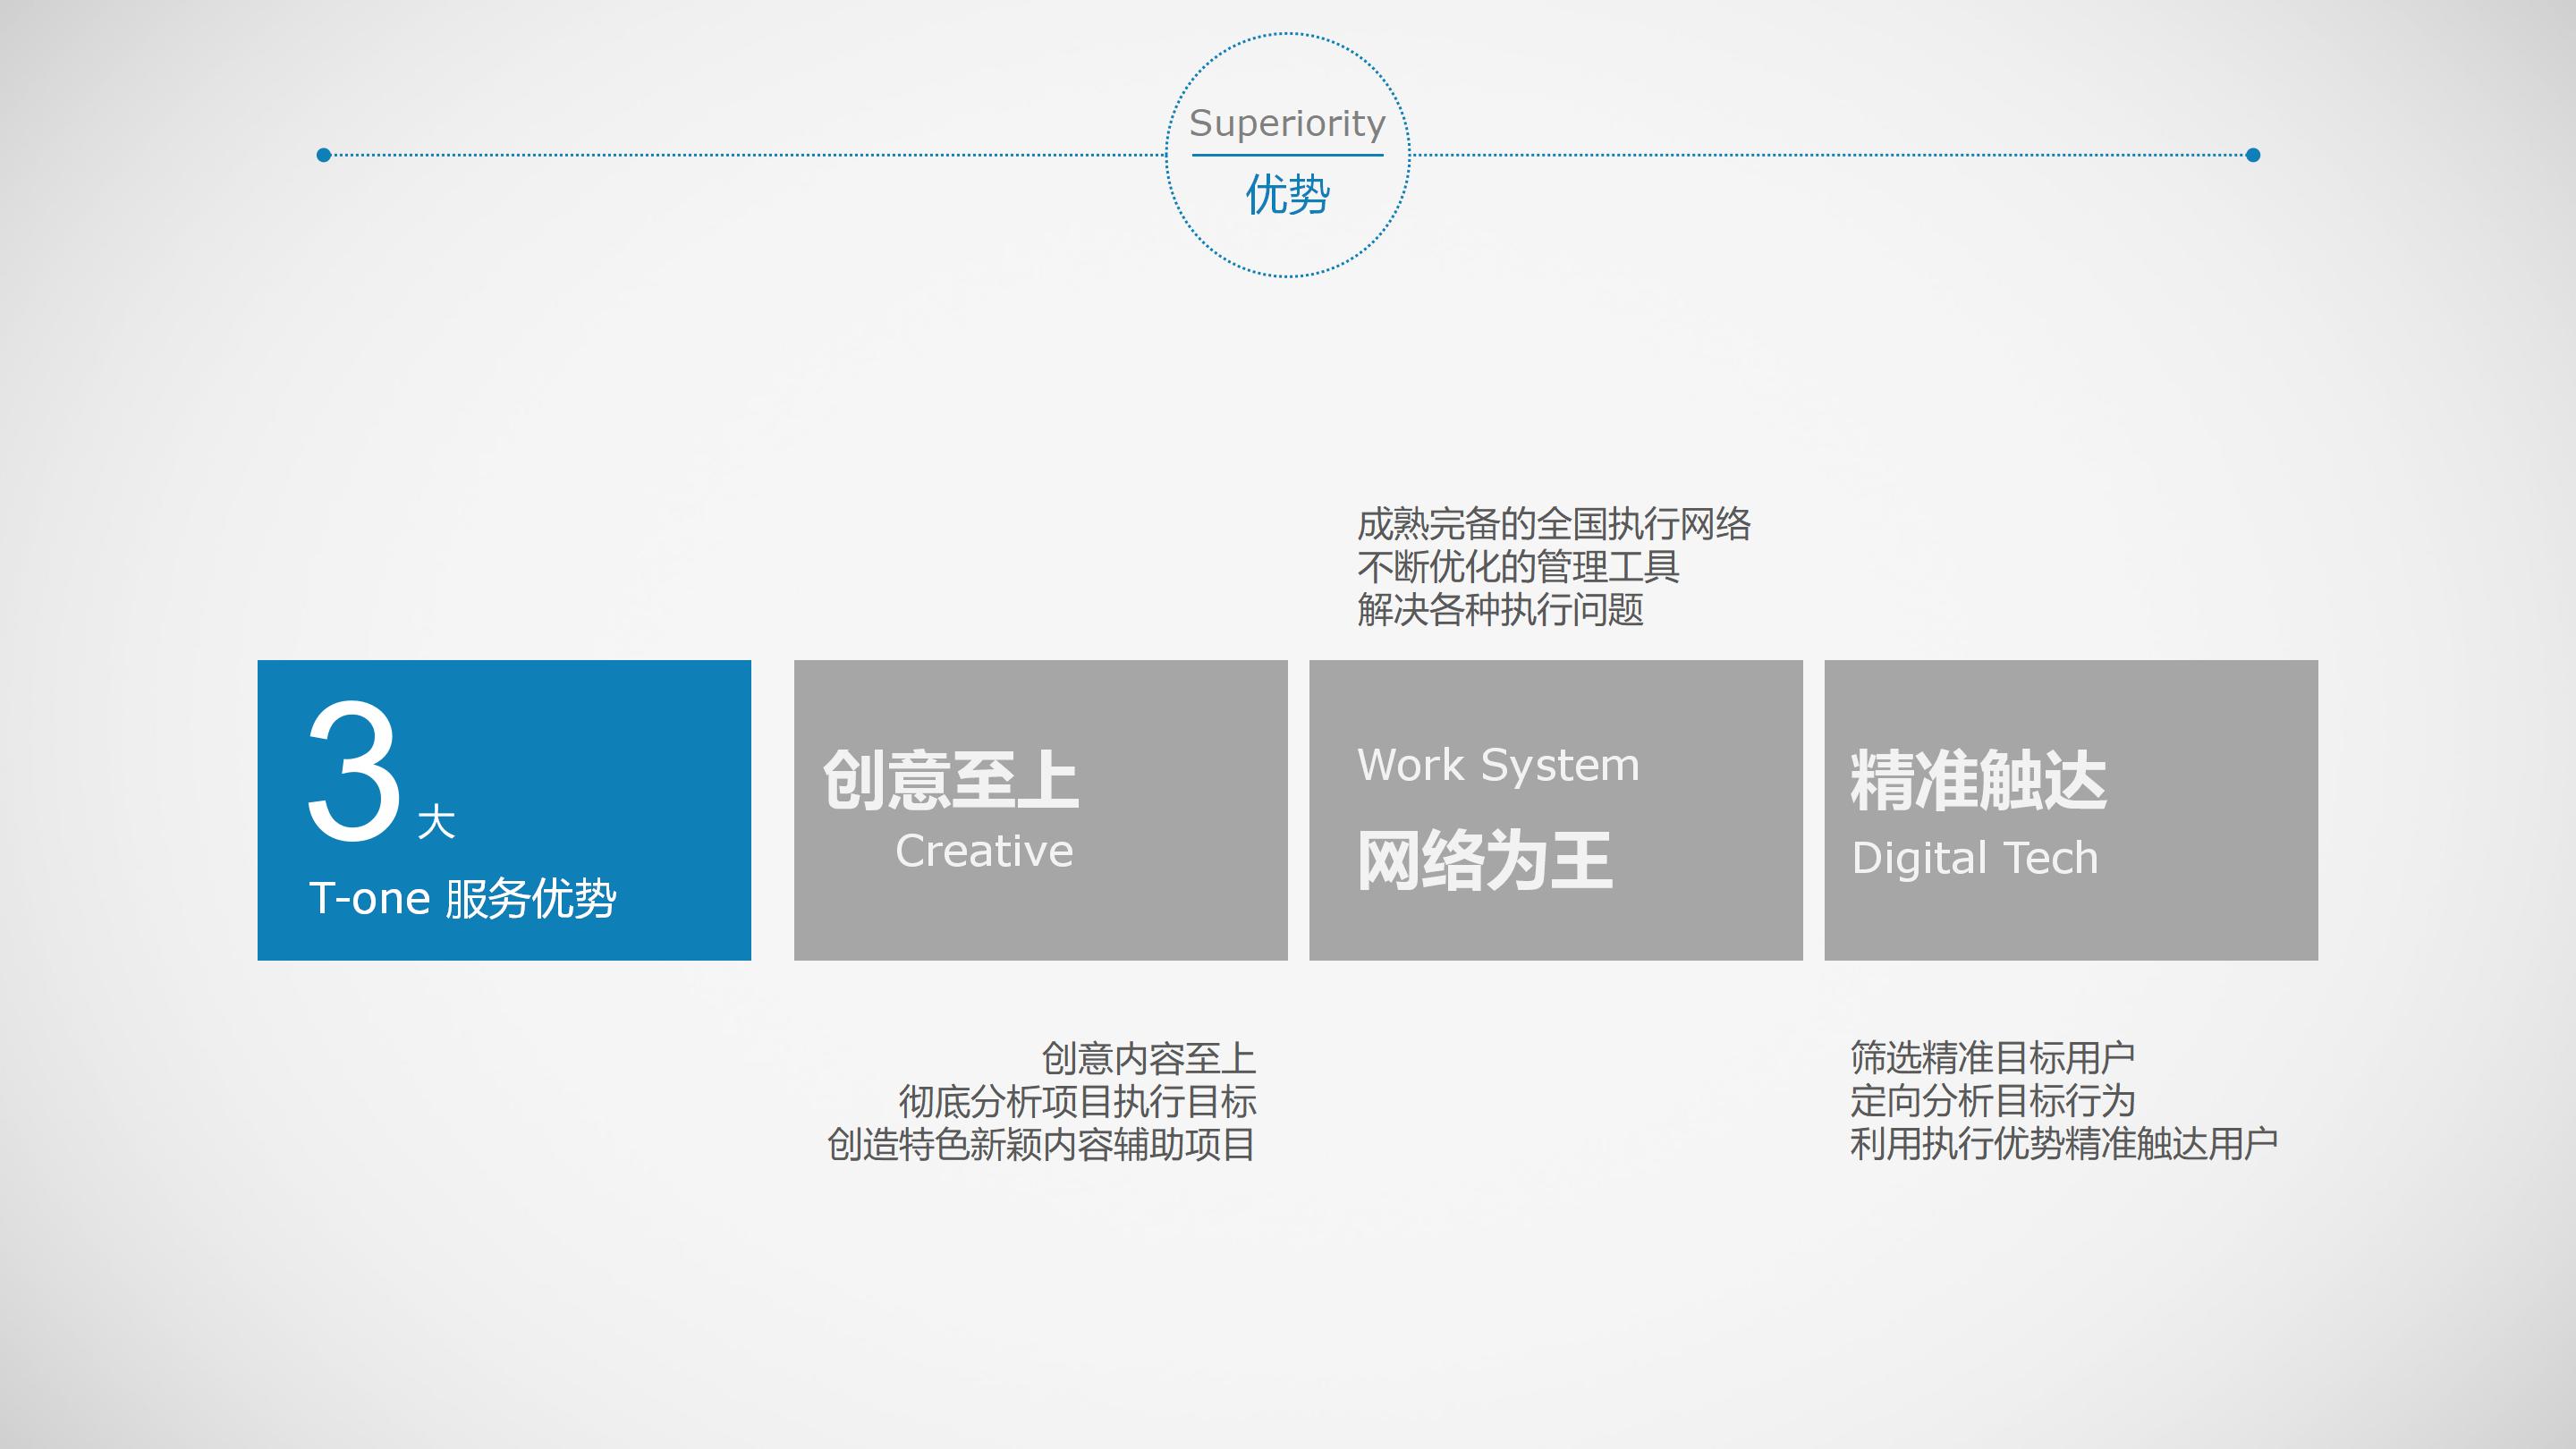Click the large number '3'
Viewport: 2576px width, 1449px height.
(354, 772)
